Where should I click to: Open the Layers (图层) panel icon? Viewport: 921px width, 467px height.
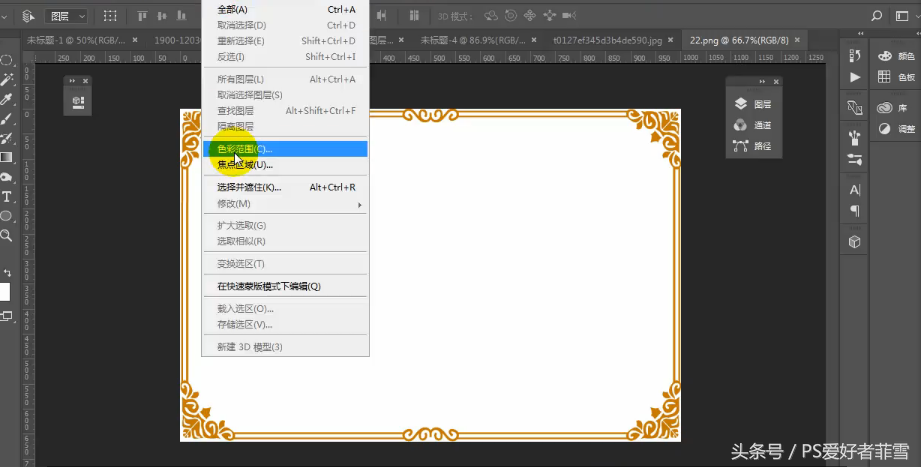coord(740,103)
